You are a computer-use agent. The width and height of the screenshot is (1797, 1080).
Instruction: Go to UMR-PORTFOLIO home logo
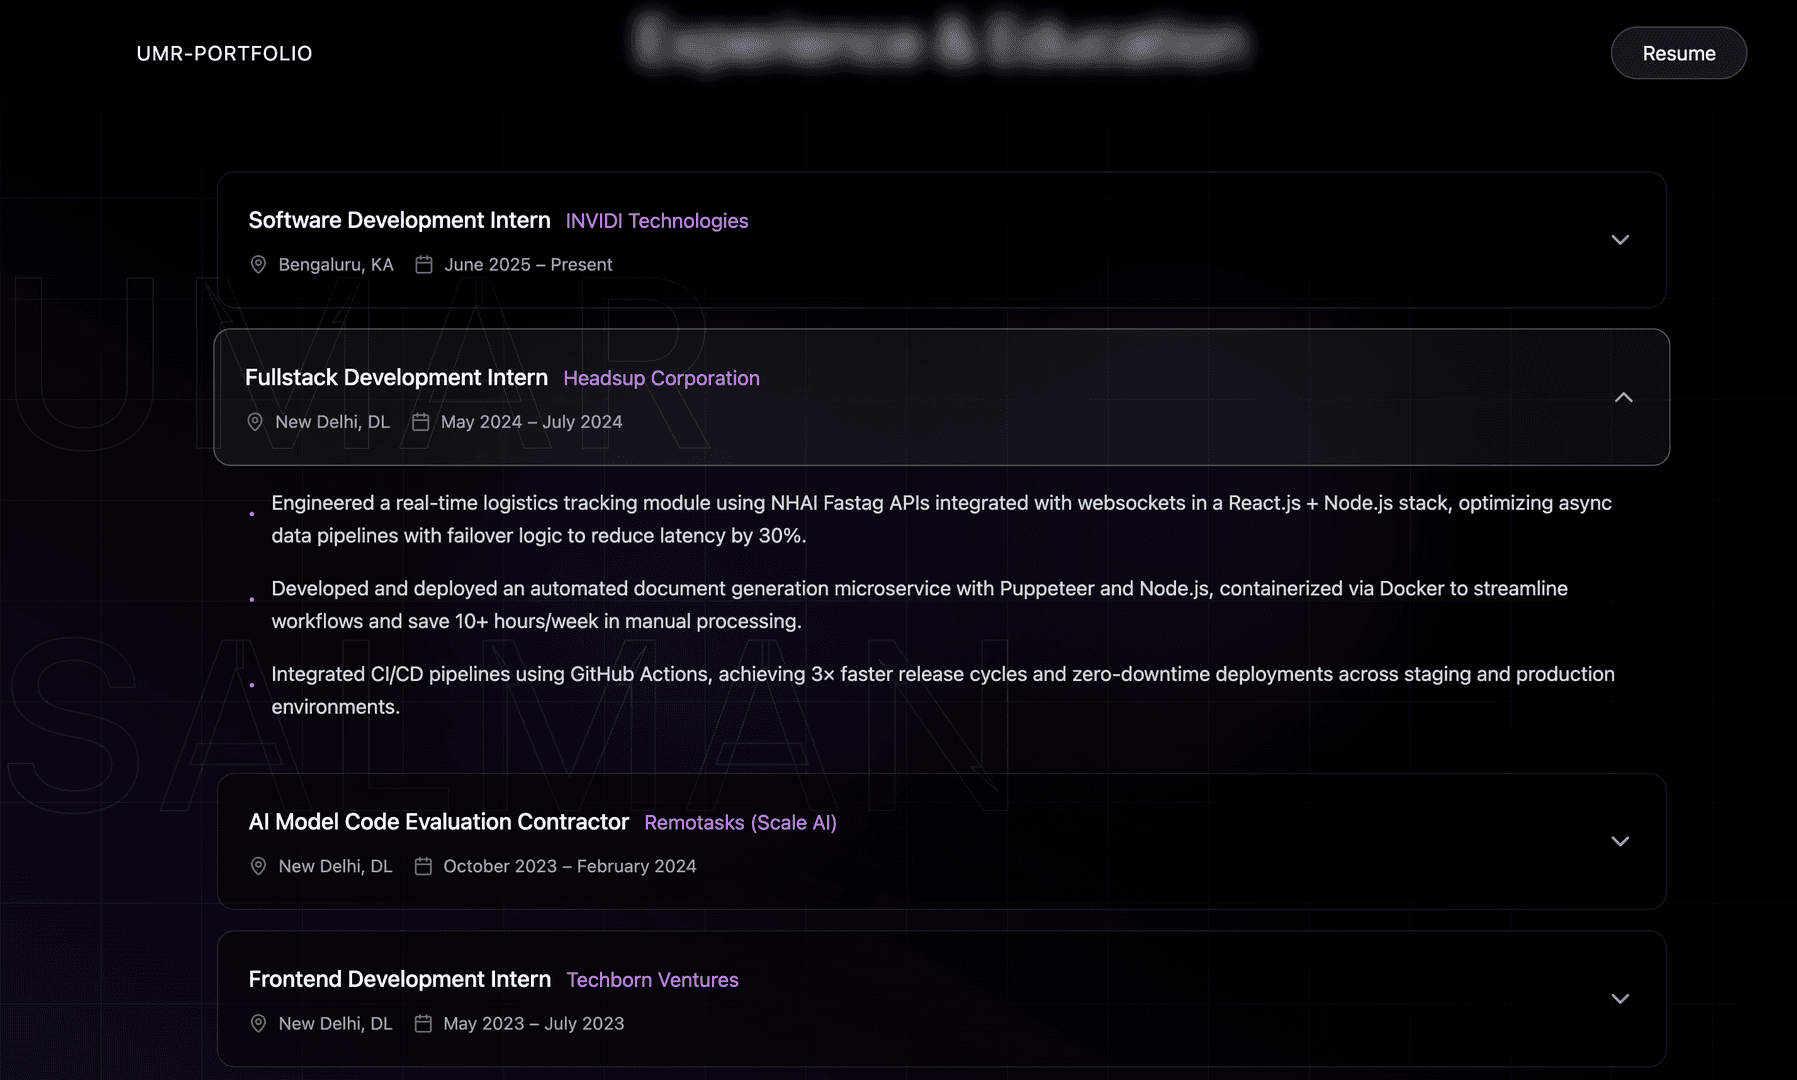(x=224, y=54)
